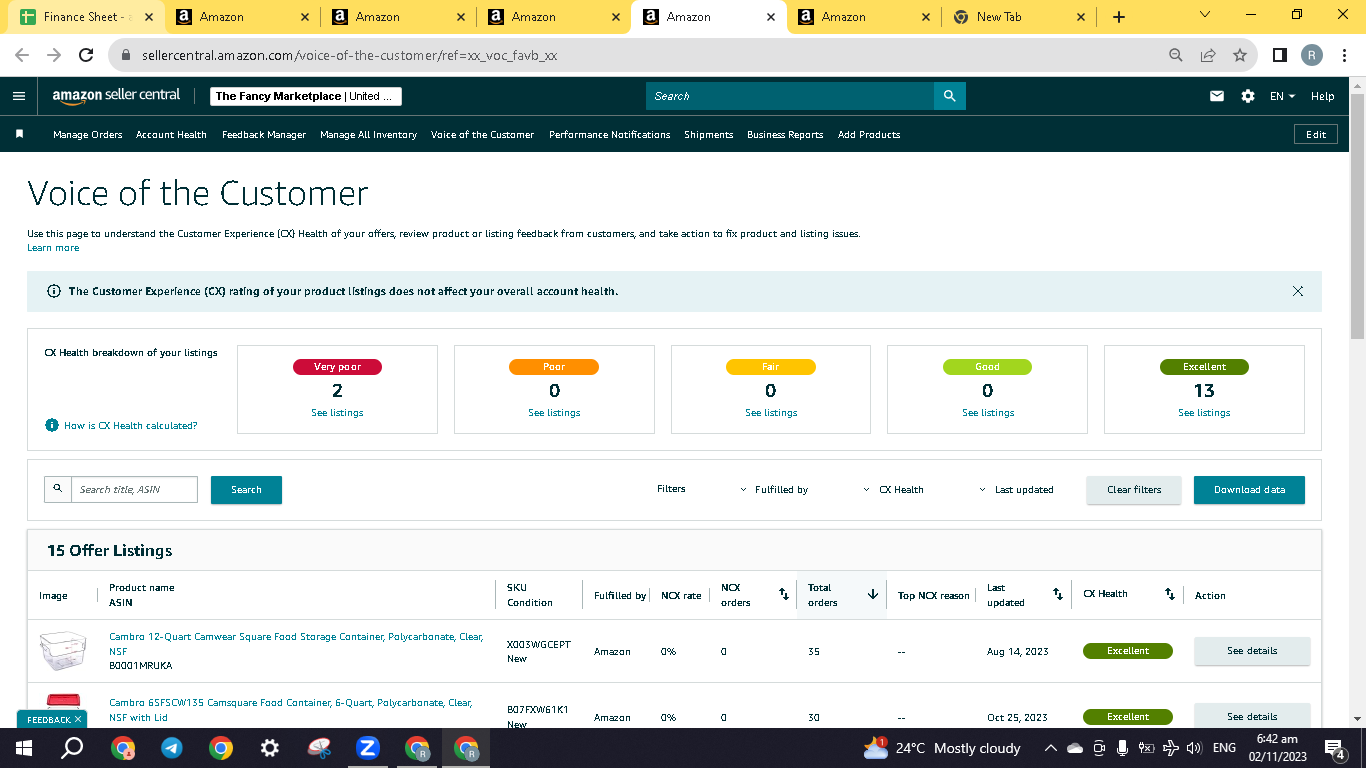Open Manage All Inventory in navigation

(368, 134)
